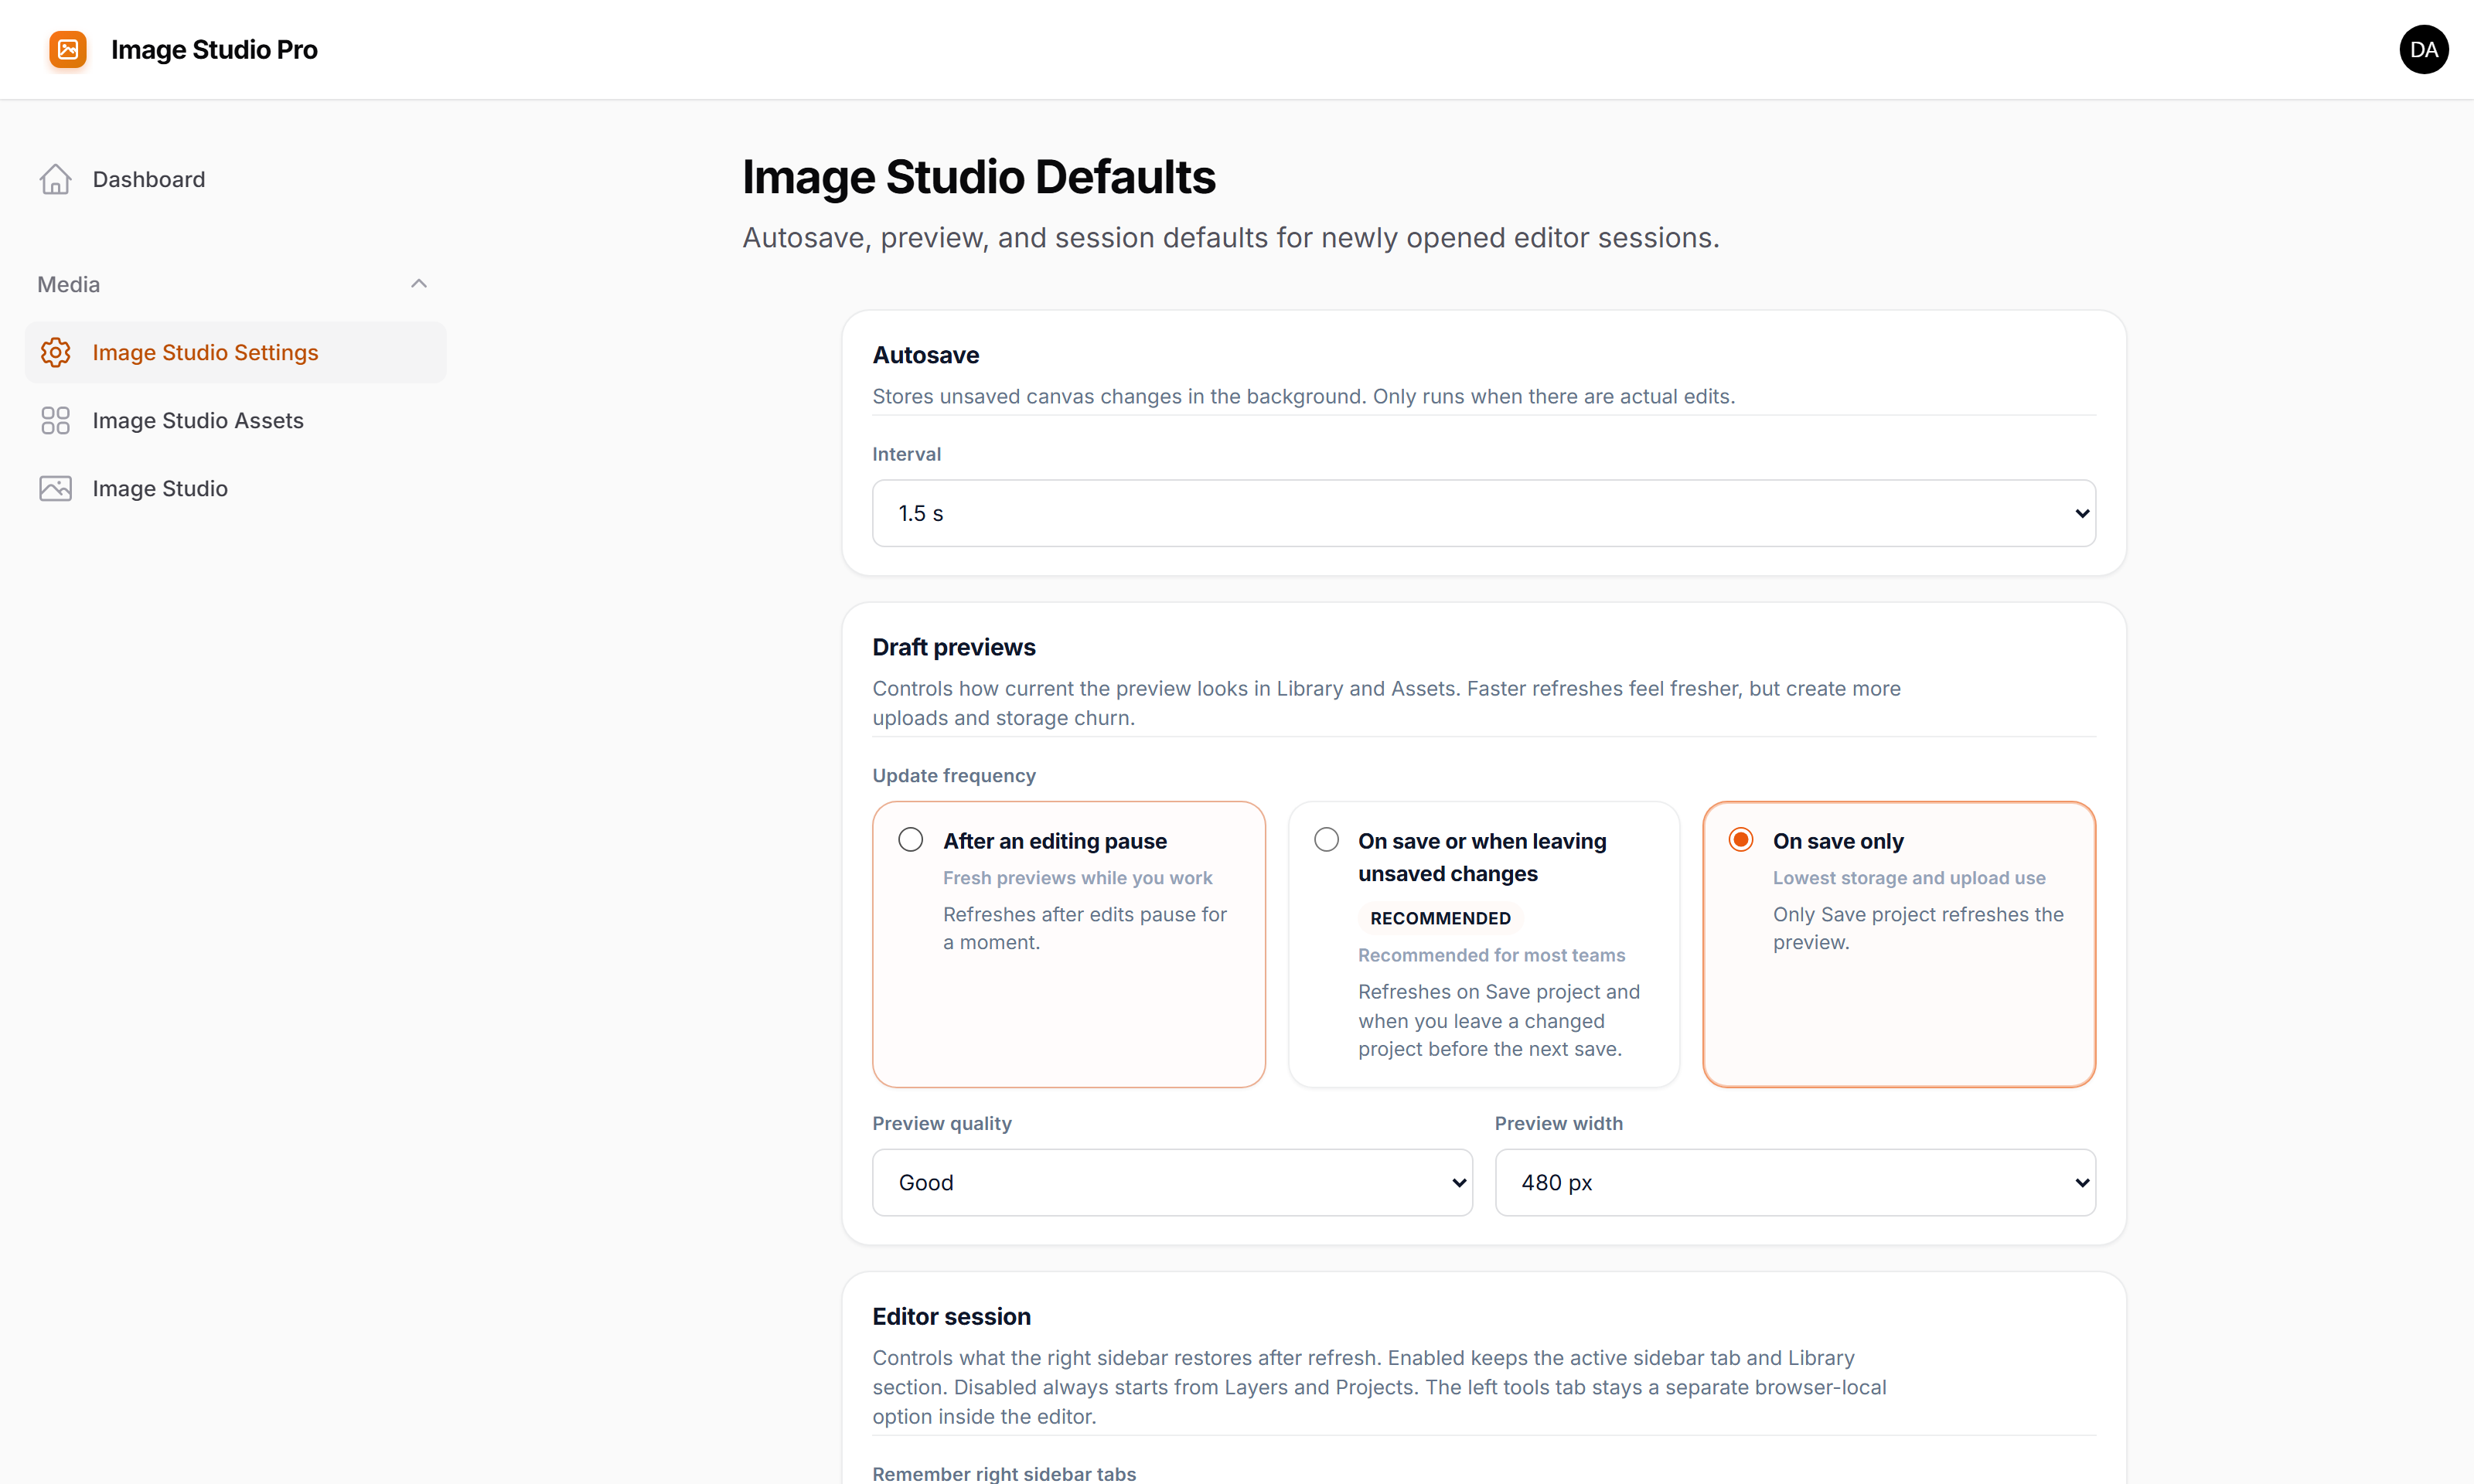The width and height of the screenshot is (2474, 1484).
Task: Click the Dashboard home icon
Action: click(55, 179)
